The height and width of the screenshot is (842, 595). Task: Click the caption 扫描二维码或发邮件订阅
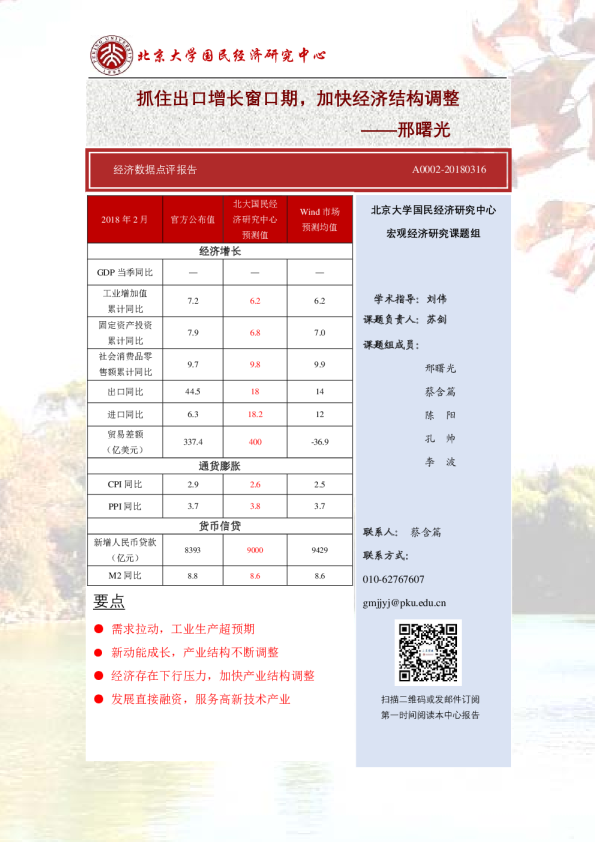coord(430,699)
